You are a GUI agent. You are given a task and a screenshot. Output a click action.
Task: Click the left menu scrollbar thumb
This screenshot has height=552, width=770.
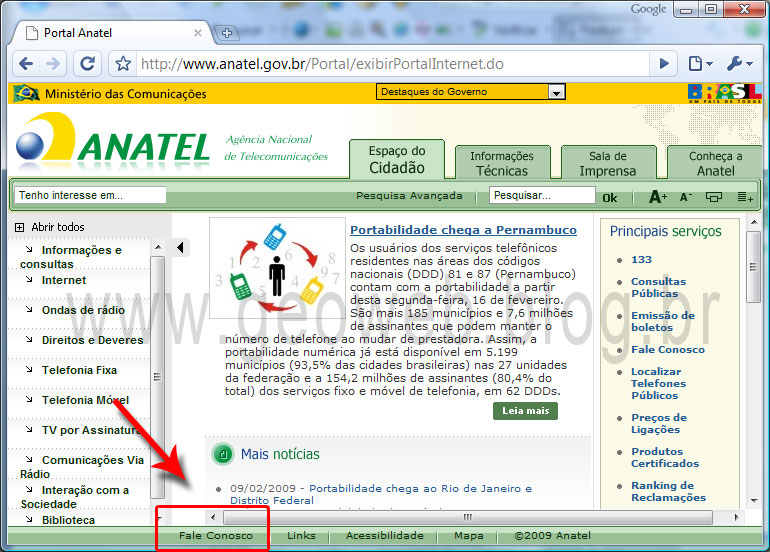pyautogui.click(x=157, y=377)
